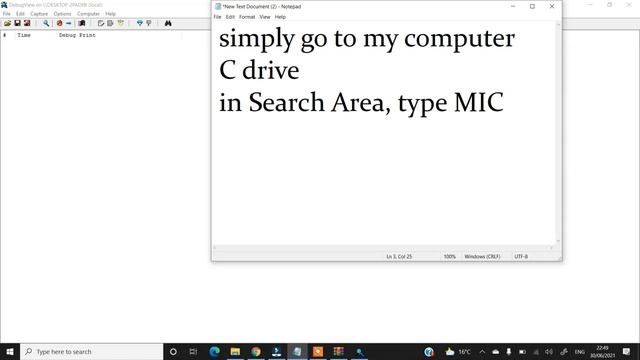
Task: Click "Windows (CRLF)" in Notepad status bar
Action: [482, 257]
